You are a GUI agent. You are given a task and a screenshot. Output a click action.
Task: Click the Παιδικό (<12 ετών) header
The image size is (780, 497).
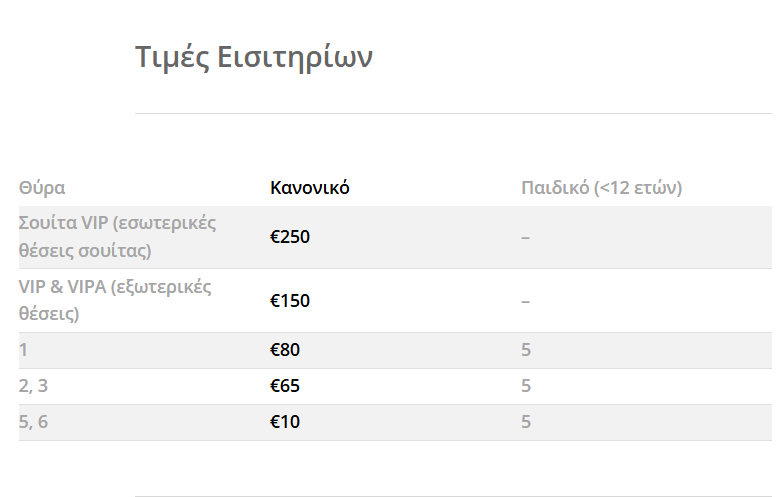click(601, 188)
